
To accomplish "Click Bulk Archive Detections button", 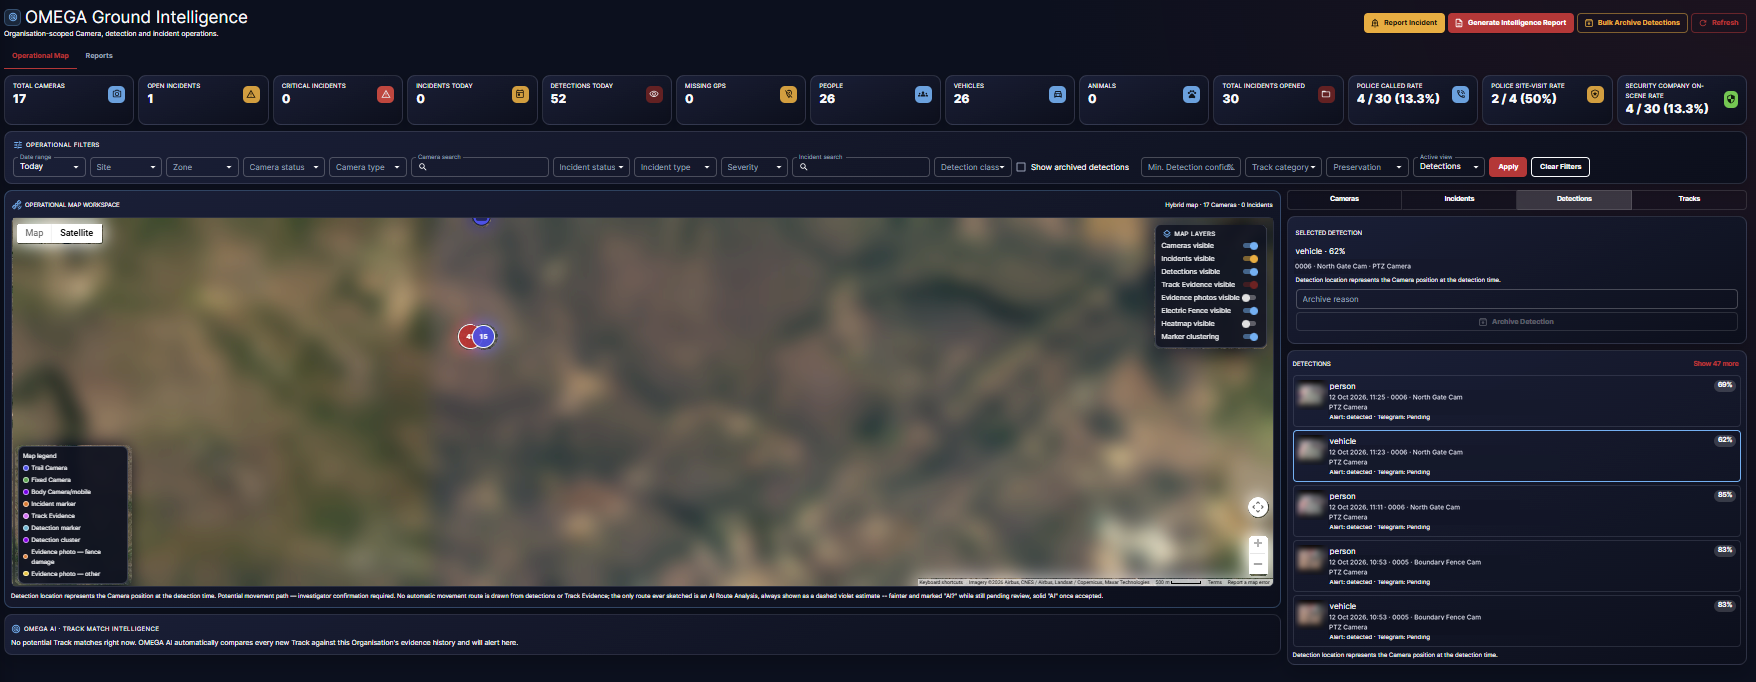I will [x=1632, y=23].
